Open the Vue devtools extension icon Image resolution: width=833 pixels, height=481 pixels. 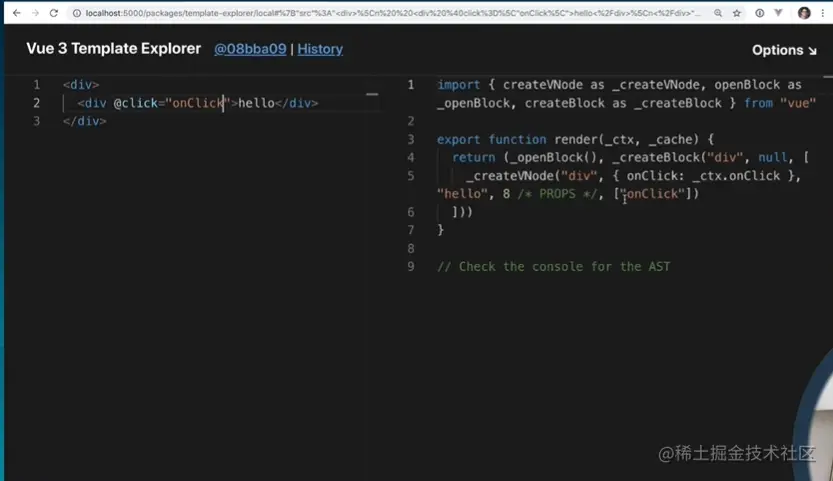click(778, 13)
